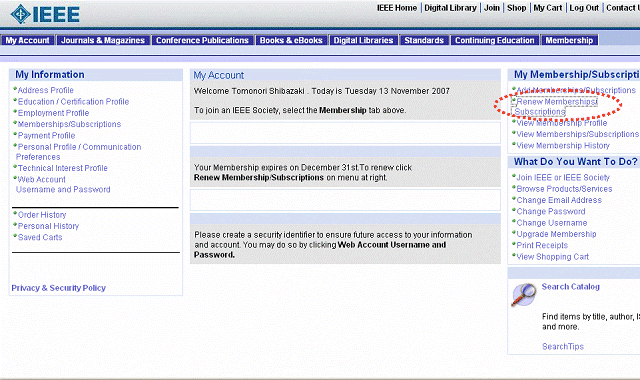Open the Shop link
The image size is (640, 380).
click(517, 8)
